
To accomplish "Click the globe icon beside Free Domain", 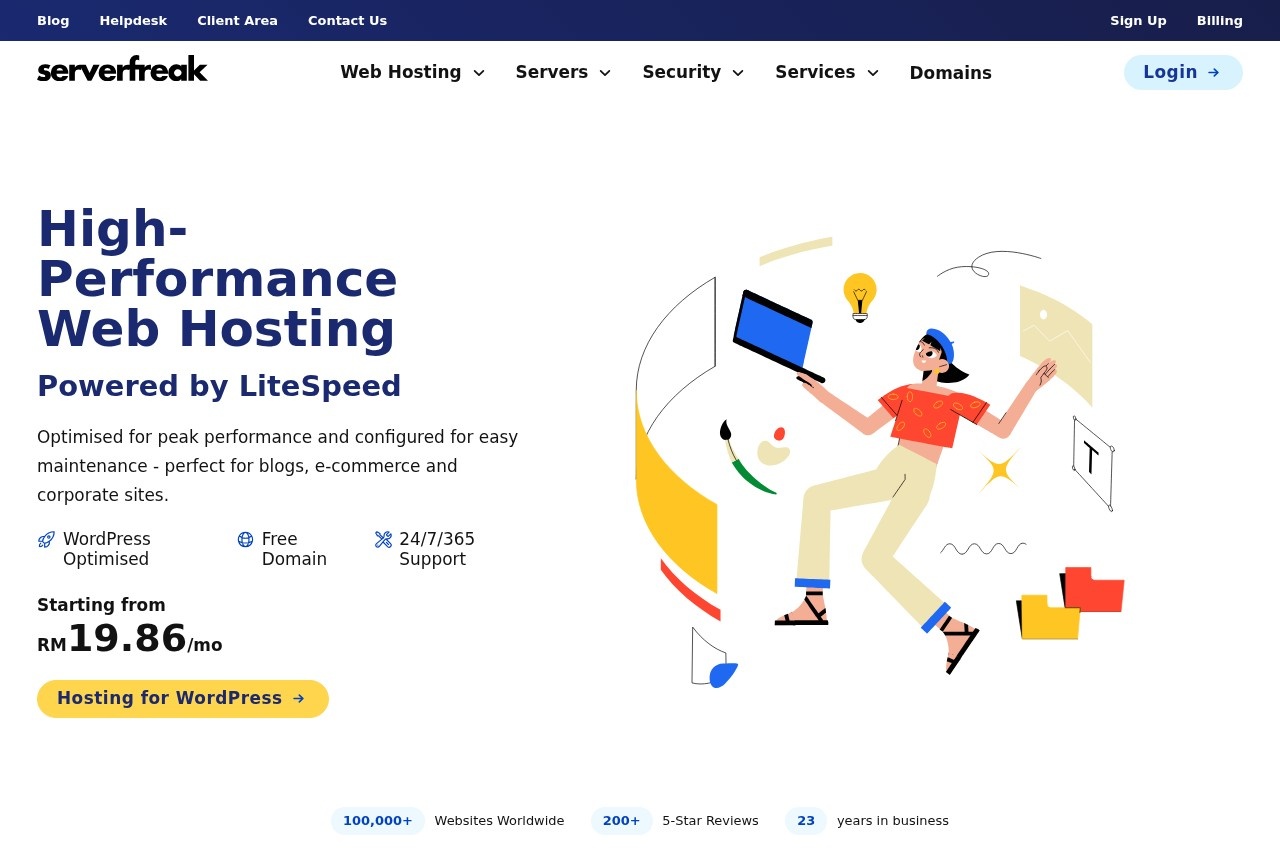I will coord(245,539).
